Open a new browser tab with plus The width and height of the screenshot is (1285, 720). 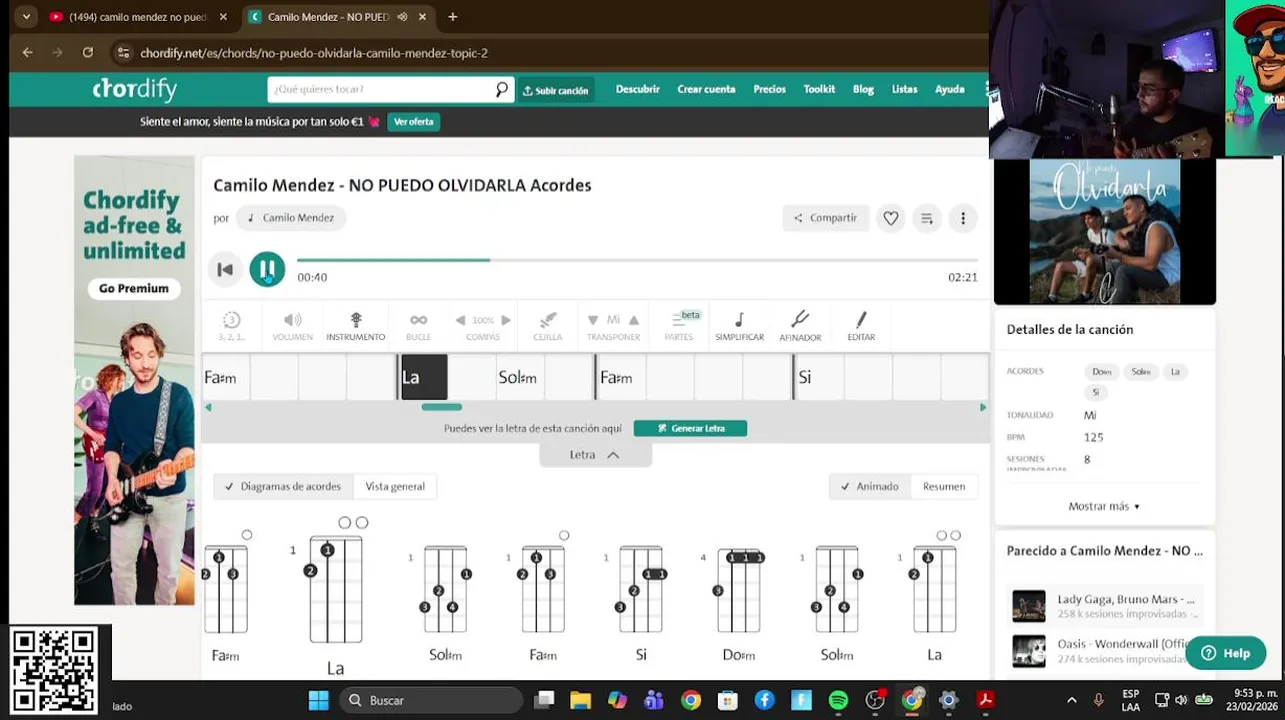pos(453,17)
